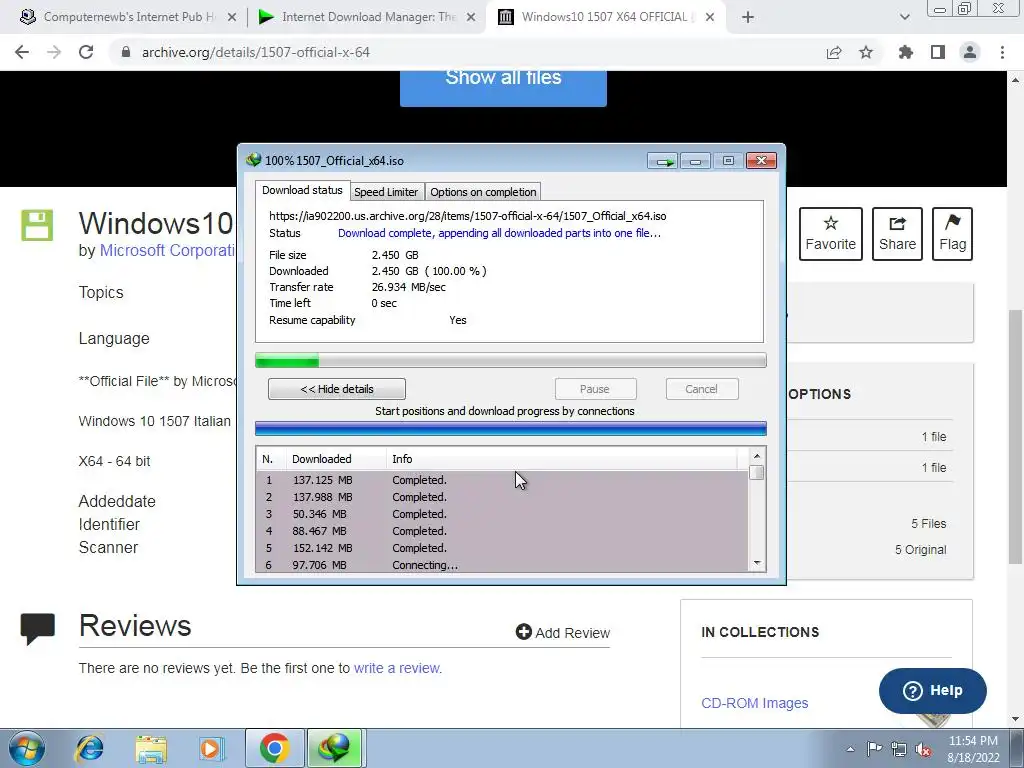Go back with the browser back arrow

(22, 52)
